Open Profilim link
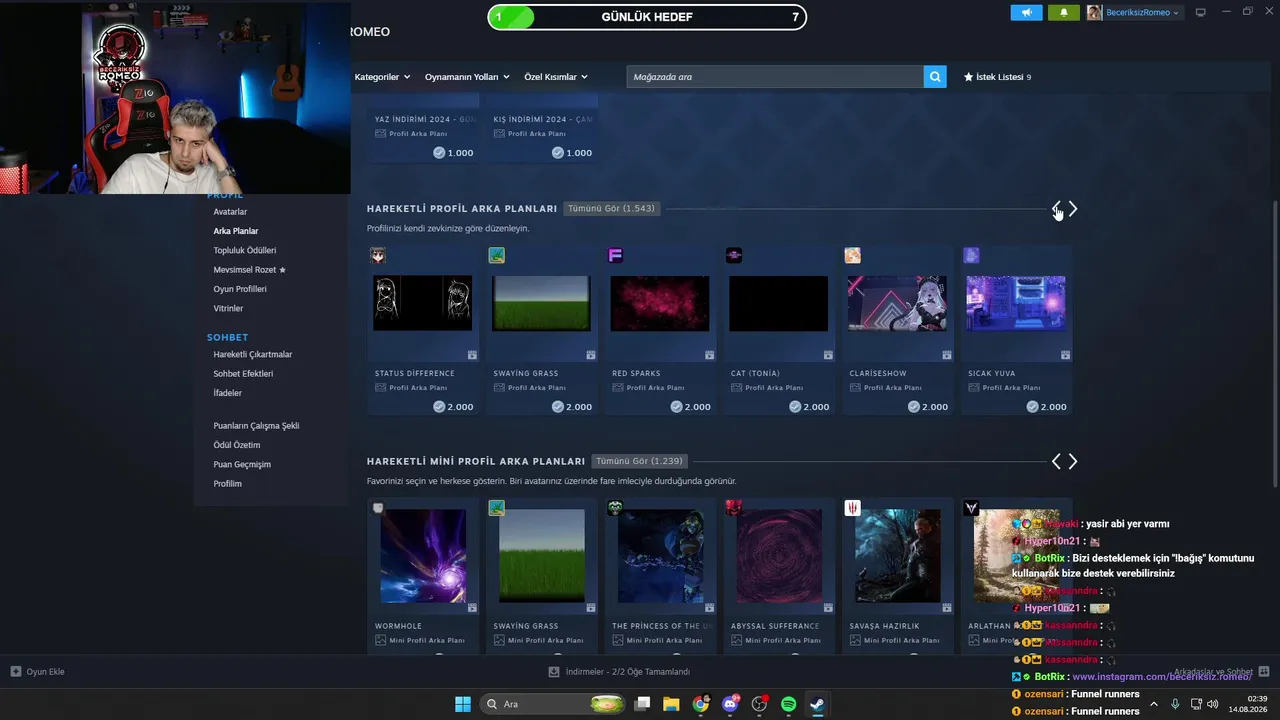The width and height of the screenshot is (1280, 720). (x=228, y=484)
